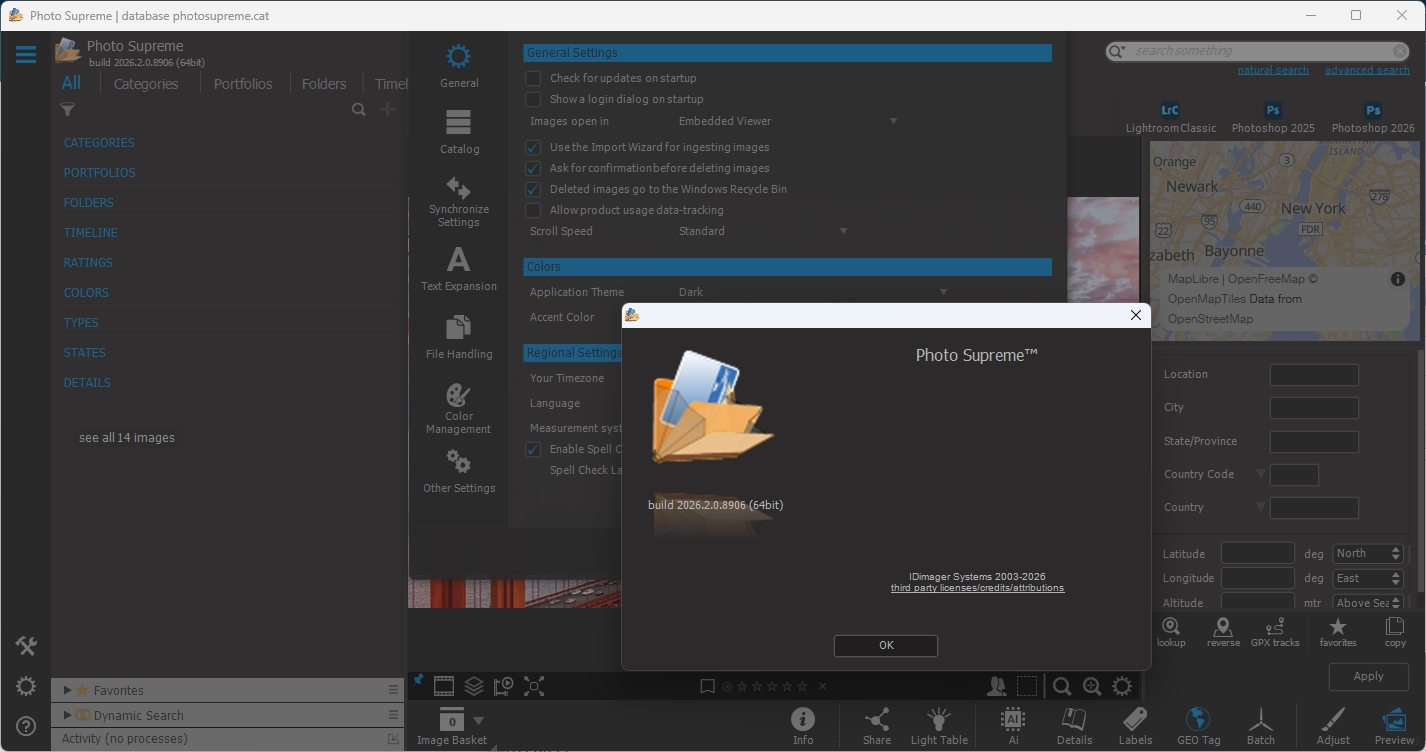Click OK in the About dialog

tap(885, 645)
